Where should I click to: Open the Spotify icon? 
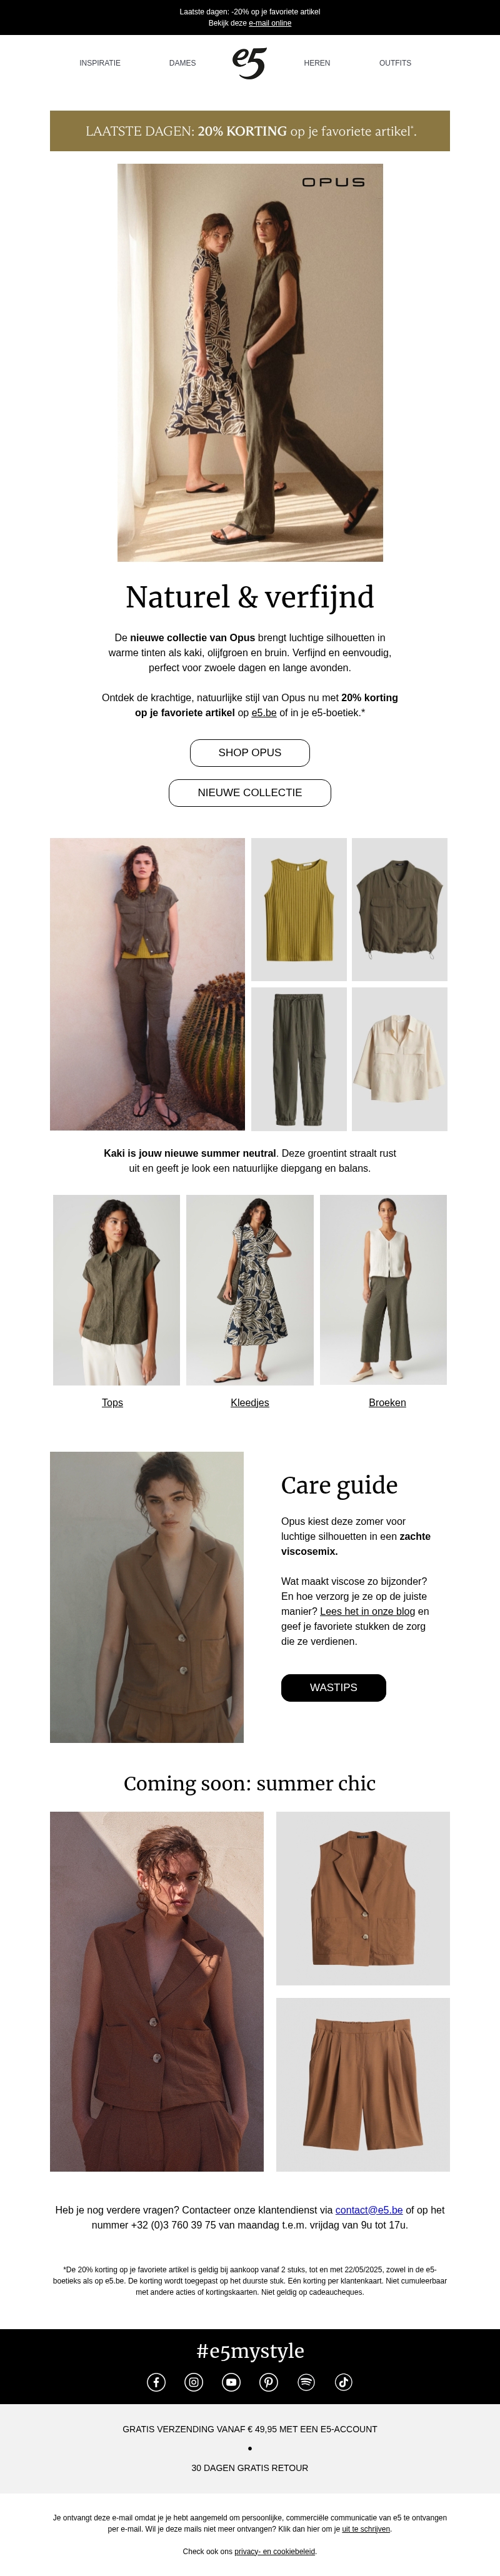coord(306,2381)
